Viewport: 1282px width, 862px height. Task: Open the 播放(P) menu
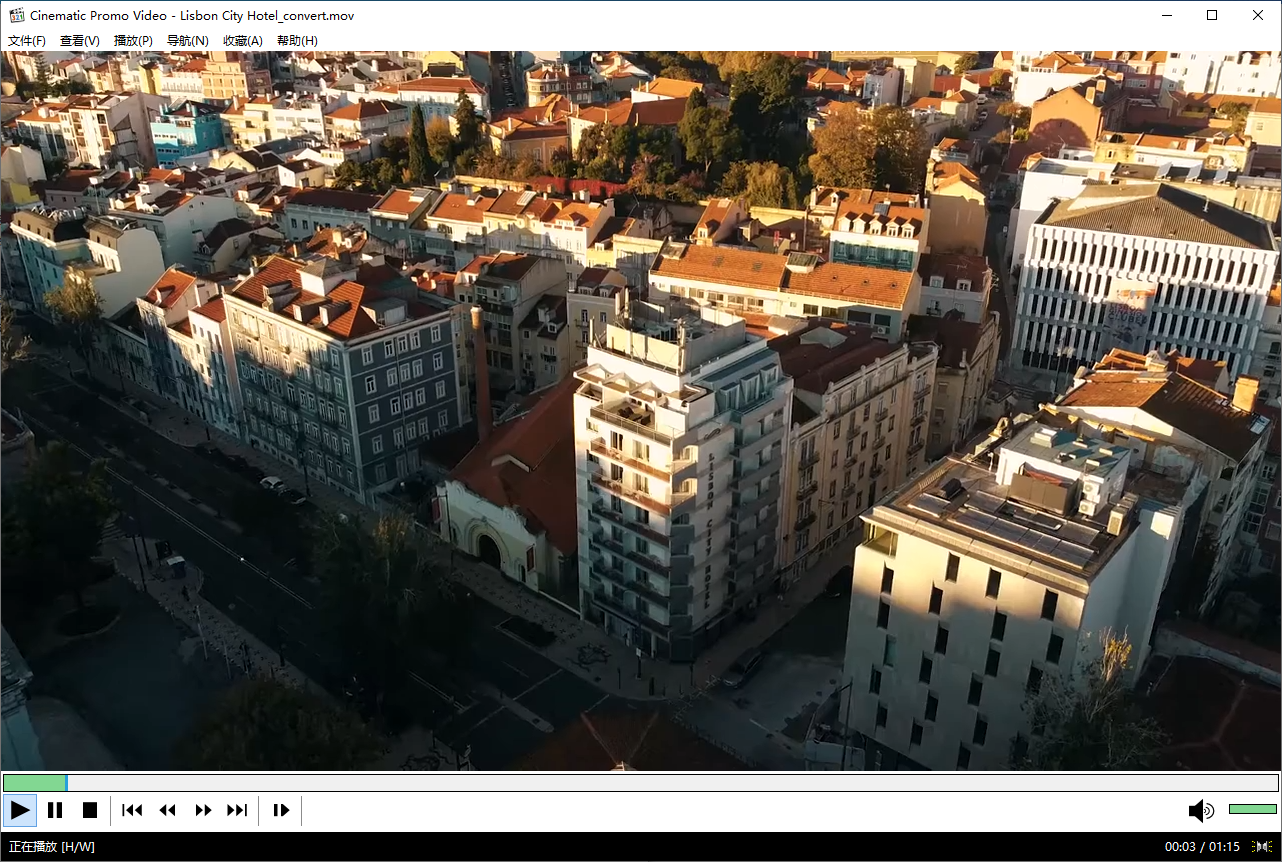point(133,41)
